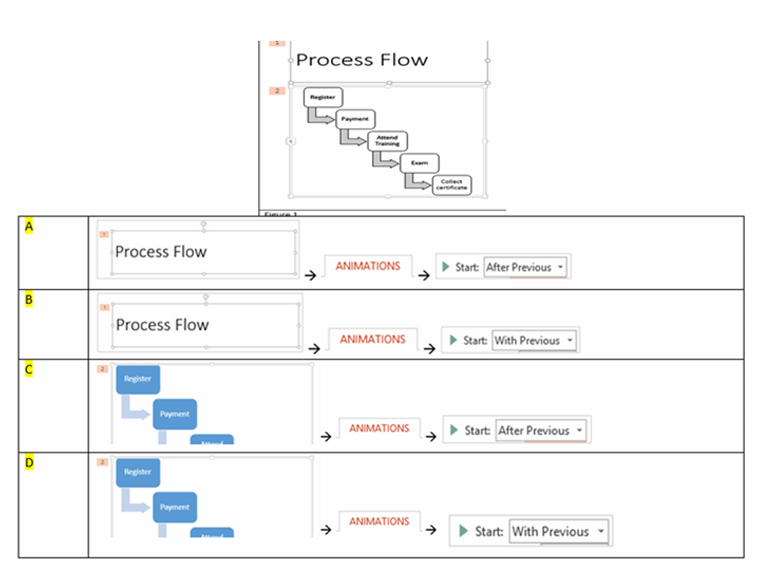This screenshot has width=766, height=571.
Task: Open the With Previous dropdown in row B
Action: coord(570,340)
